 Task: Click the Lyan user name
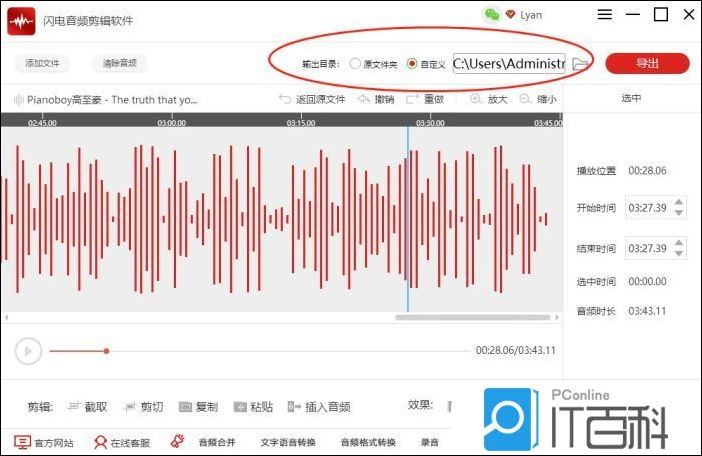click(531, 15)
